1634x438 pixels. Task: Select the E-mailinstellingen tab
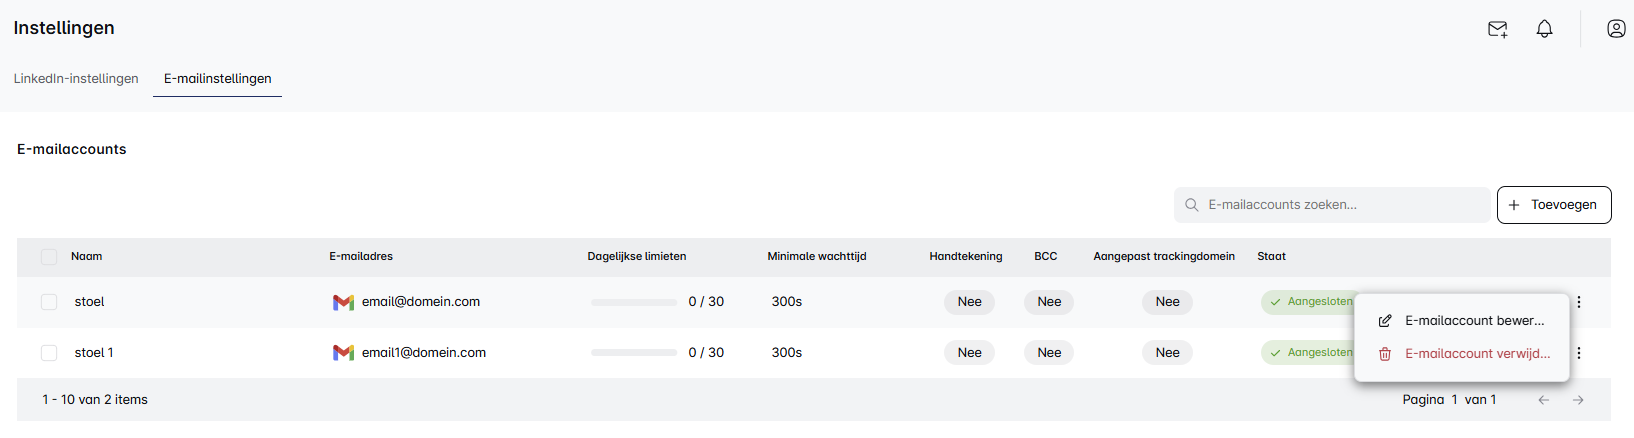[x=217, y=79]
